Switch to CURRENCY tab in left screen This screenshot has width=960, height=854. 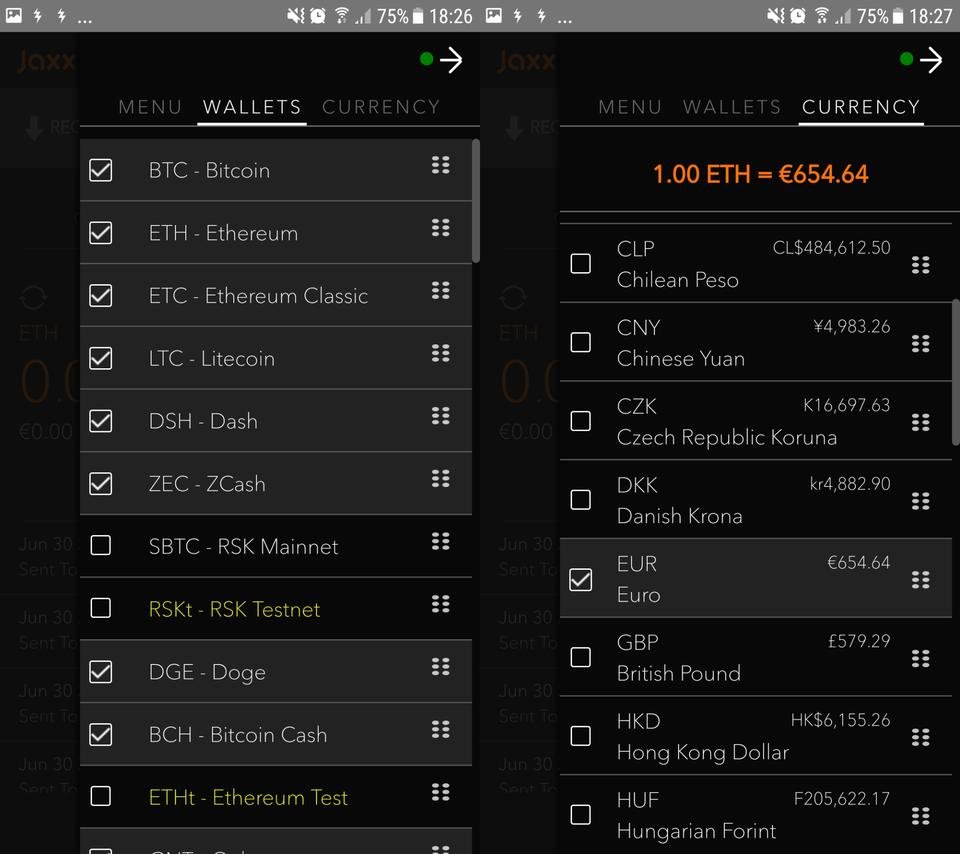click(381, 107)
